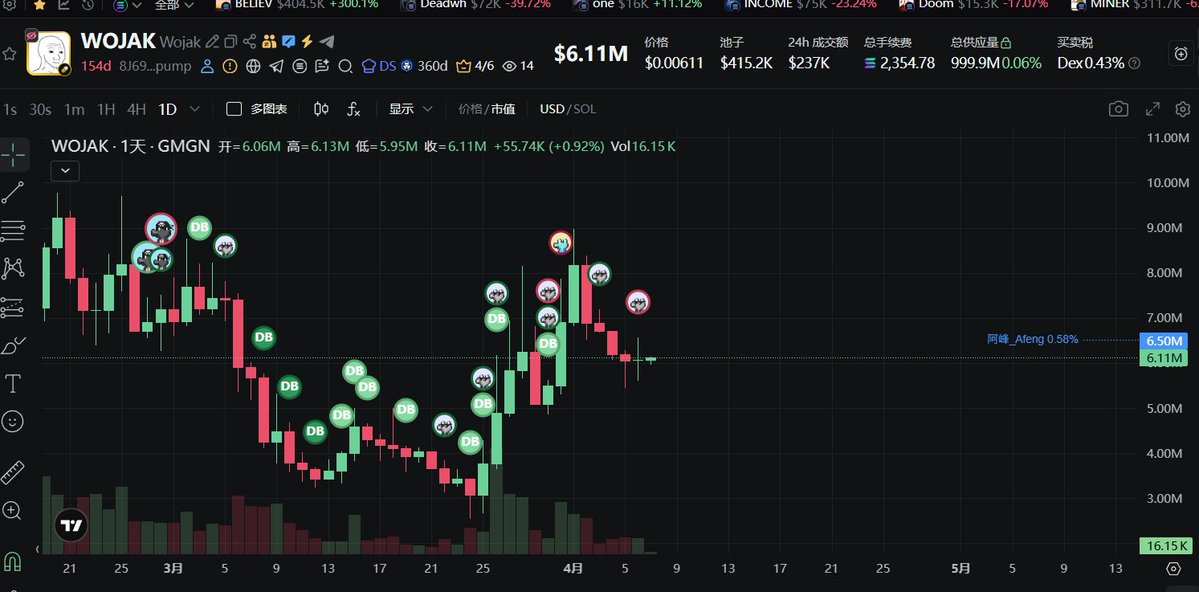Image resolution: width=1199 pixels, height=592 pixels.
Task: Switch currency to SOL
Action: click(584, 109)
